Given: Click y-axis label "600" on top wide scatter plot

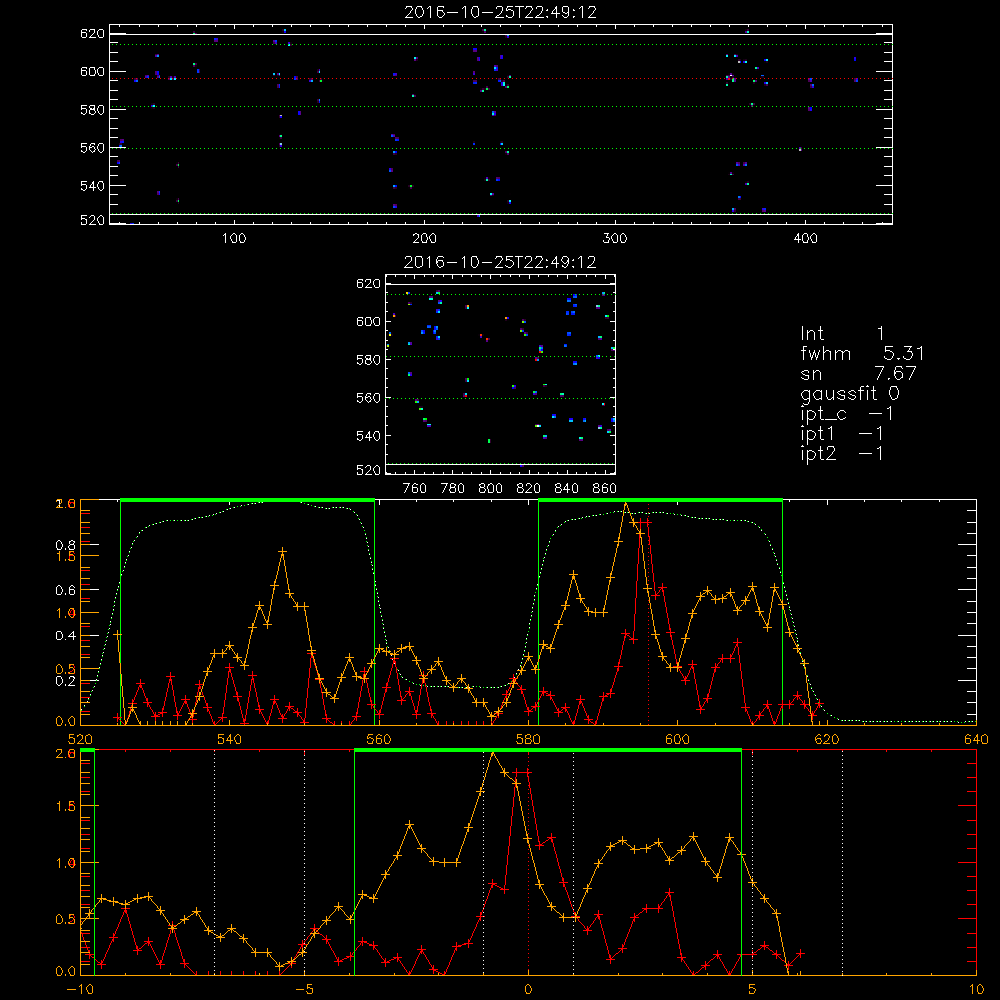Looking at the screenshot, I should tap(92, 71).
